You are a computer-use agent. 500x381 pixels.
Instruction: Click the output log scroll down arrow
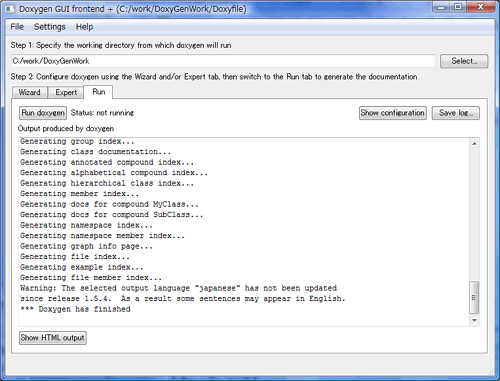click(474, 320)
